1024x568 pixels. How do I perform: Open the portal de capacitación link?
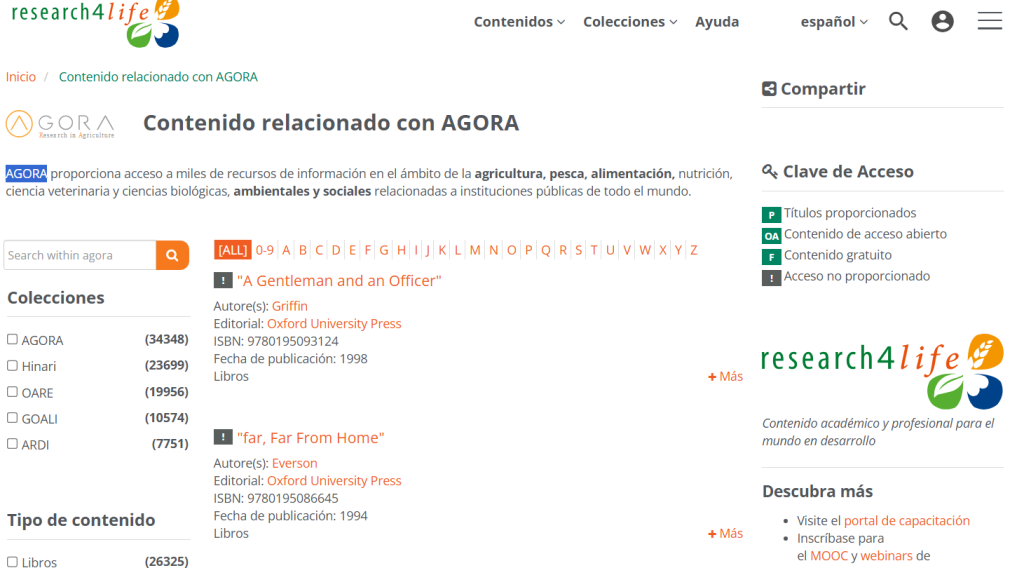point(906,521)
